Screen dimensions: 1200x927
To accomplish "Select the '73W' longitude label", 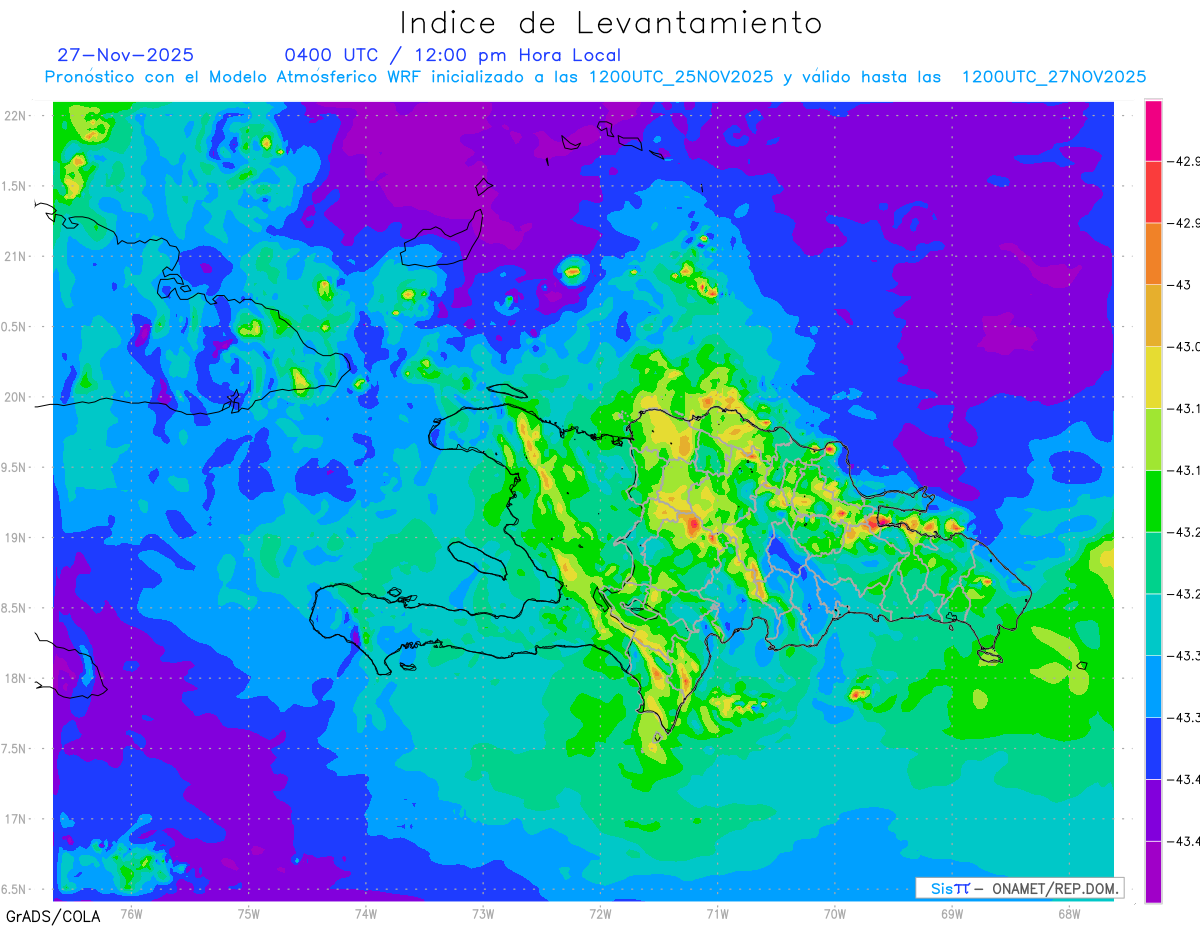I will [483, 913].
